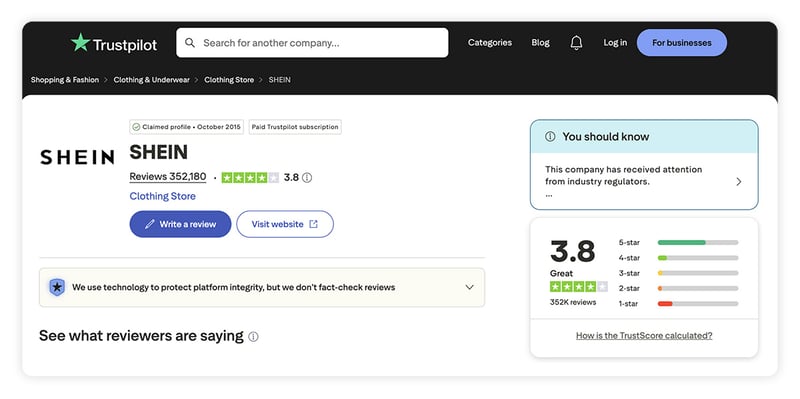This screenshot has height=399, width=800.
Task: Go to Shopping & Fashion breadcrumb
Action: coord(65,80)
